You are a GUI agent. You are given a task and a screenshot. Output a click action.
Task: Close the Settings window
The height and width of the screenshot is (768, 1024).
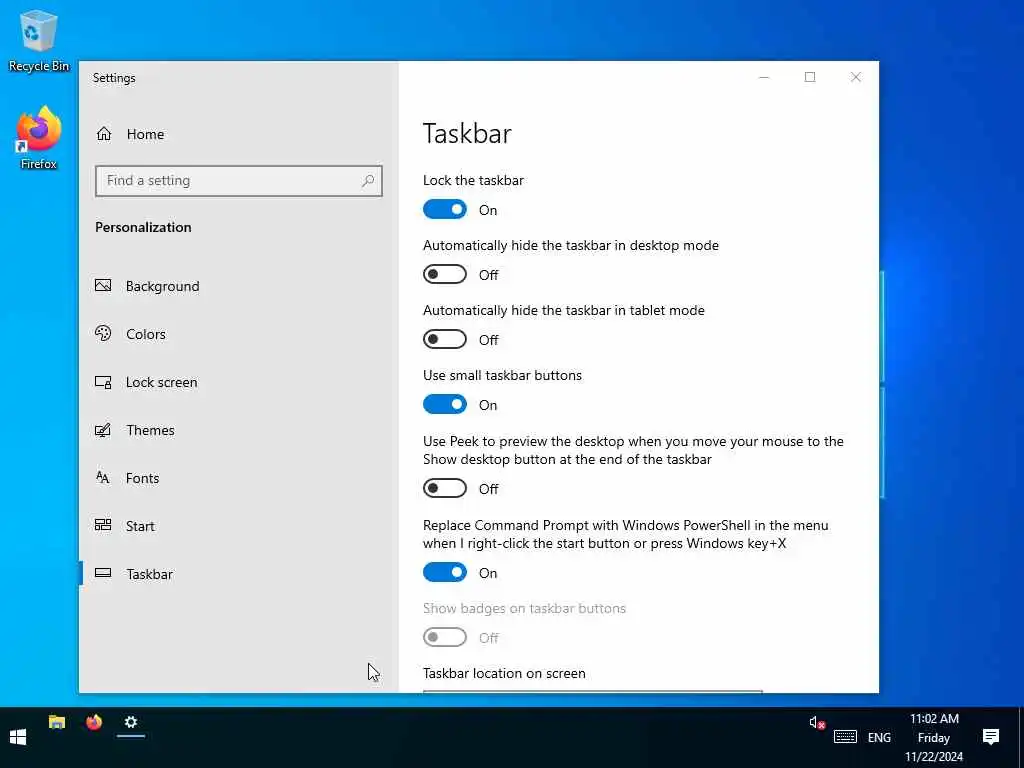[856, 77]
